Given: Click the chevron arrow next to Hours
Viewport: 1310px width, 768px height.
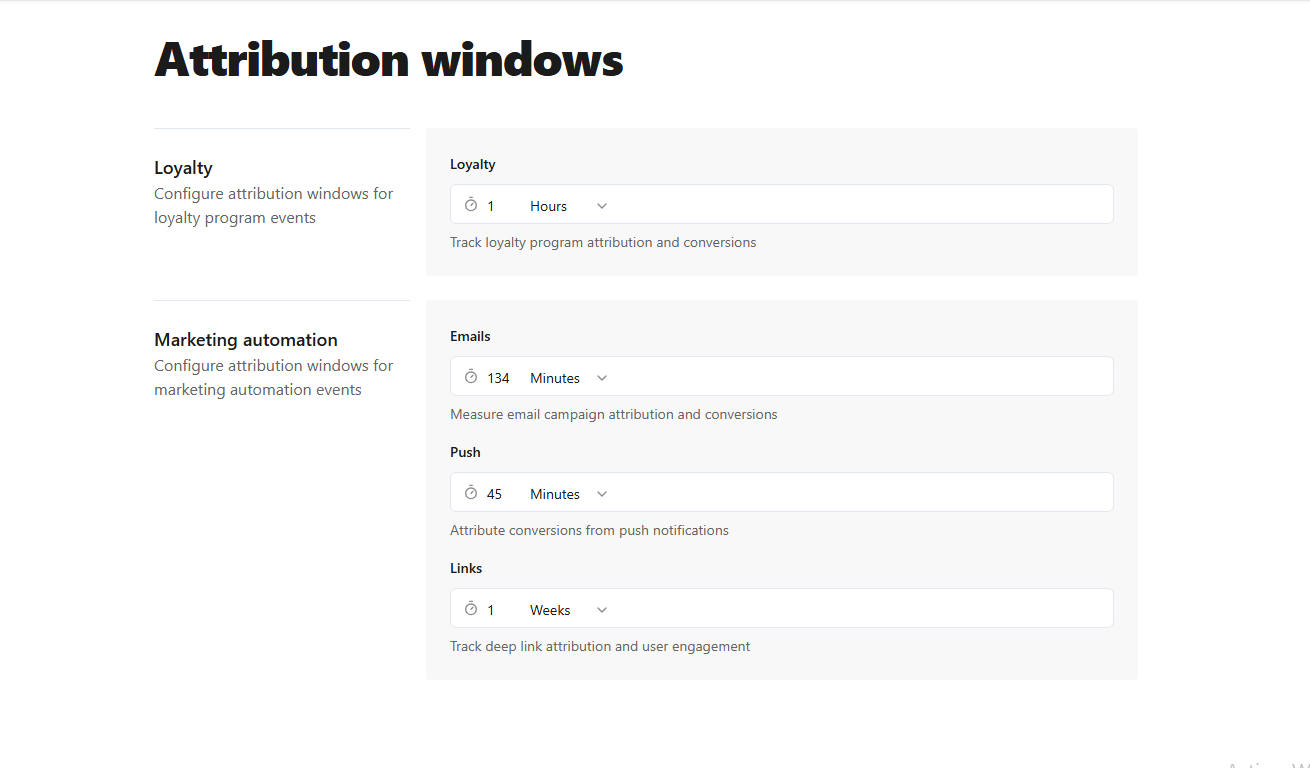Looking at the screenshot, I should 601,204.
